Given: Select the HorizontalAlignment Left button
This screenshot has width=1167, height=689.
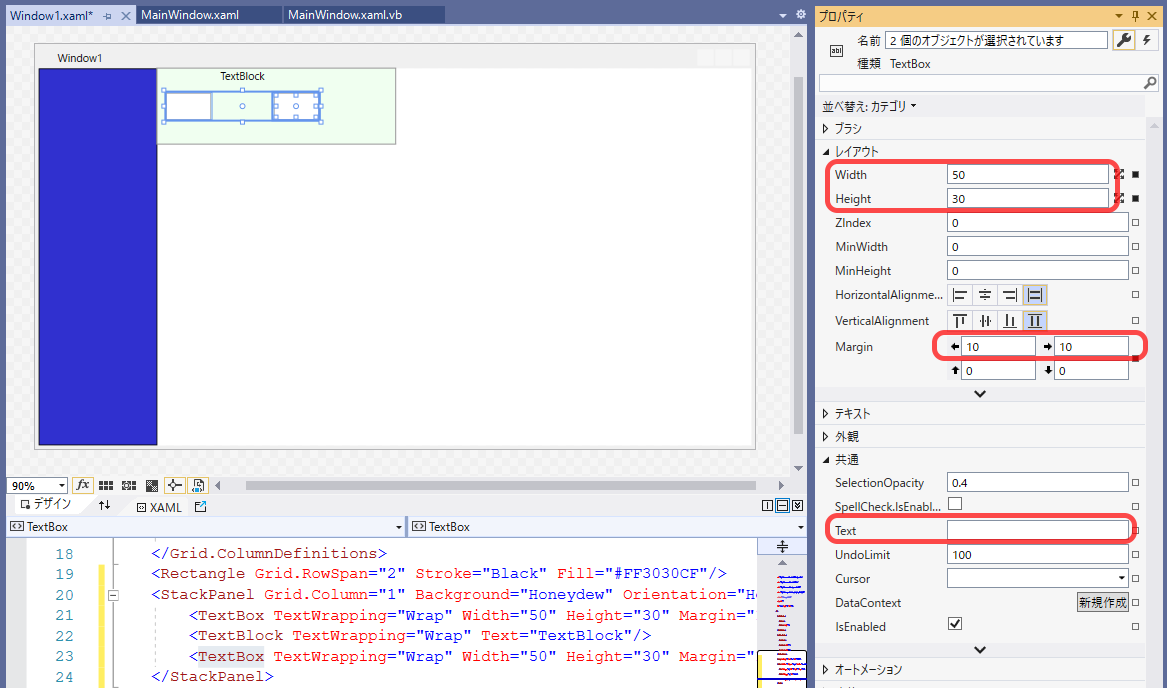Looking at the screenshot, I should pyautogui.click(x=959, y=294).
